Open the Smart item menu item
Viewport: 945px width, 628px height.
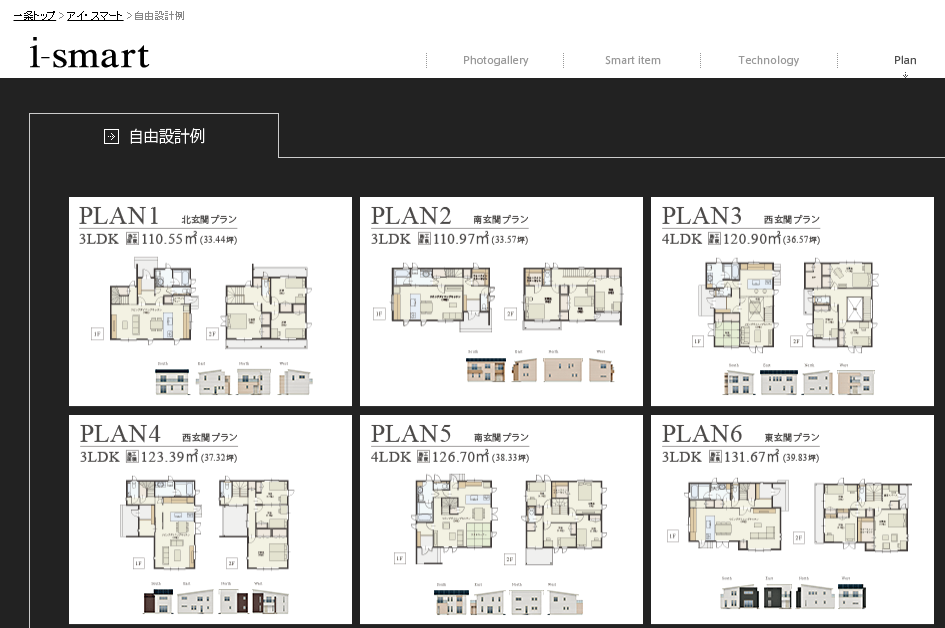632,60
